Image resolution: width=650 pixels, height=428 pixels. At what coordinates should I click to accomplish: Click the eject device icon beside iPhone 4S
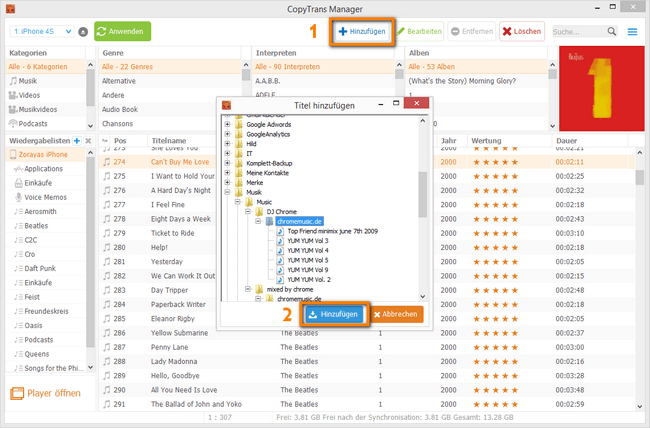(83, 32)
